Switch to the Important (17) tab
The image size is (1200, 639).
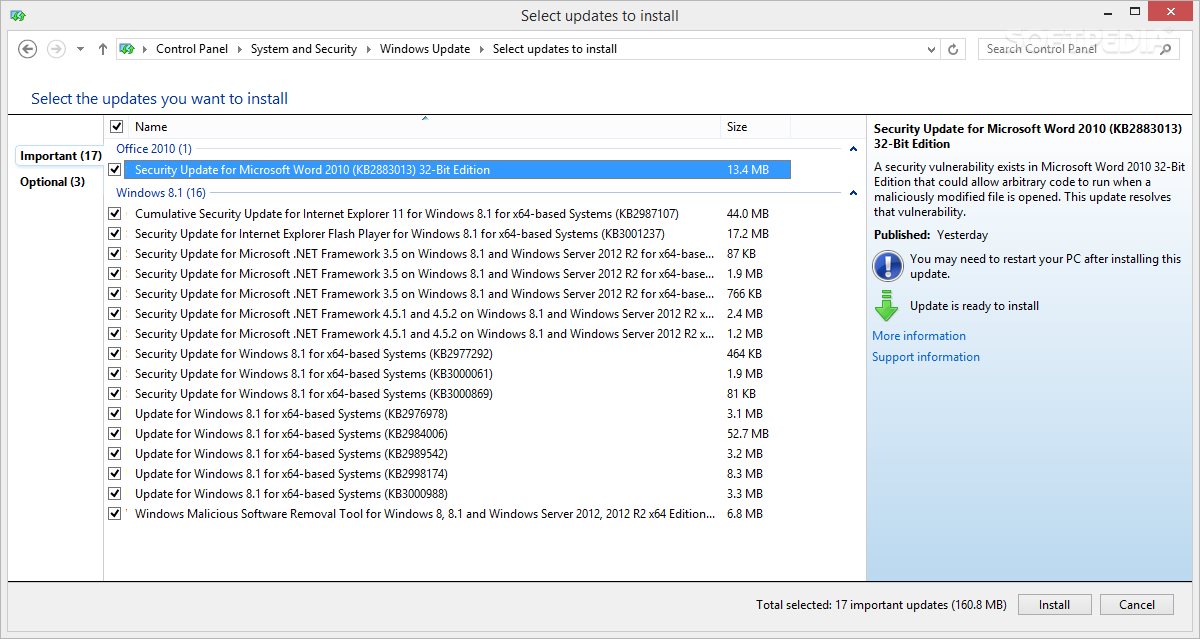(x=61, y=156)
